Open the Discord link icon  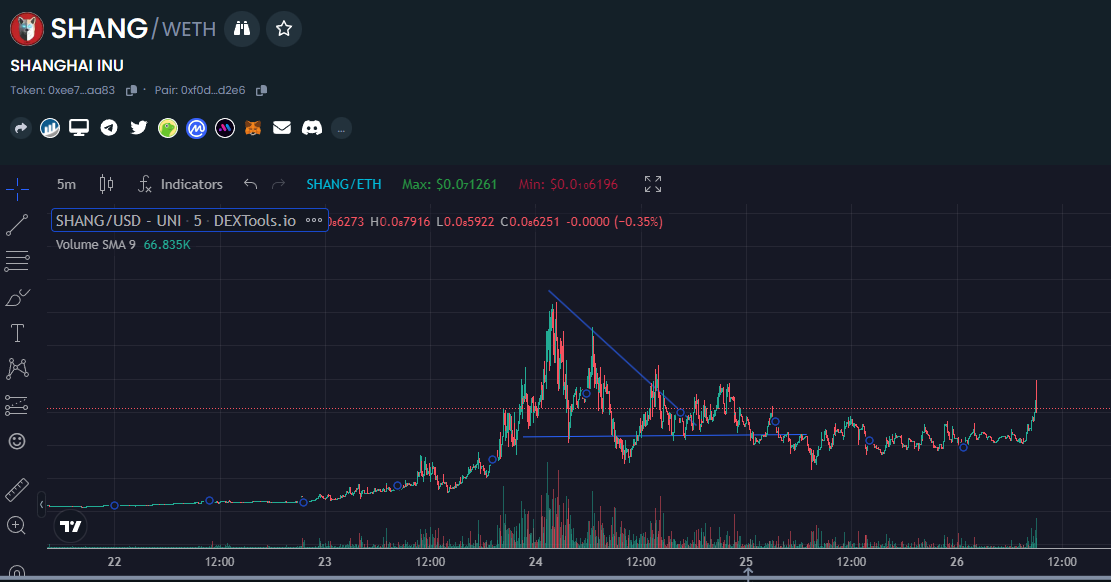click(312, 128)
